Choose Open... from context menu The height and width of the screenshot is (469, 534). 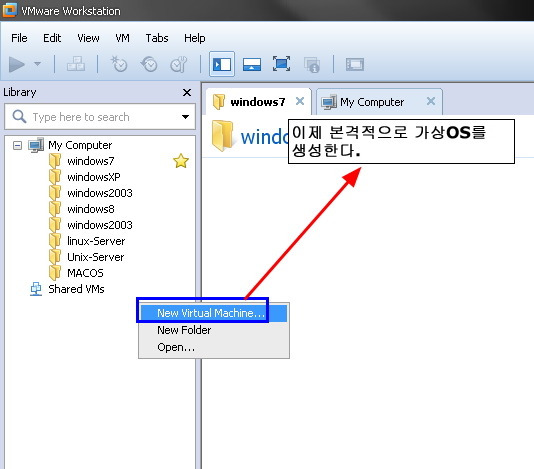click(x=214, y=347)
